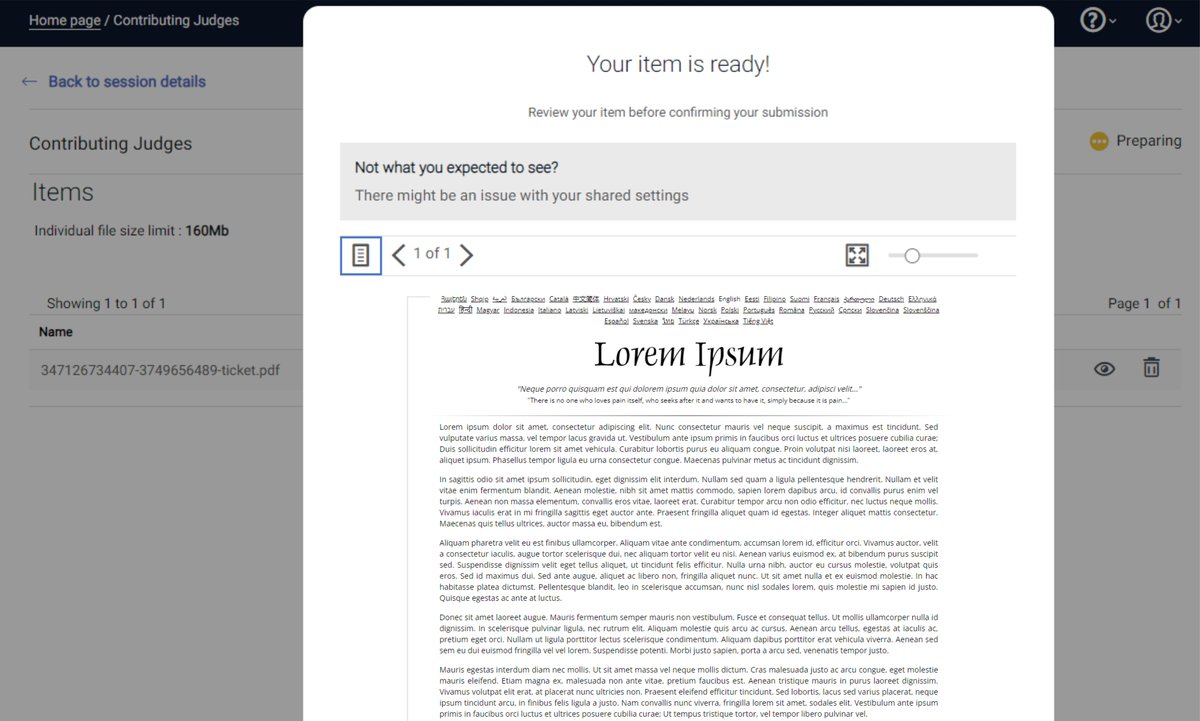1200x721 pixels.
Task: Open the Home page breadcrumb link
Action: point(65,20)
